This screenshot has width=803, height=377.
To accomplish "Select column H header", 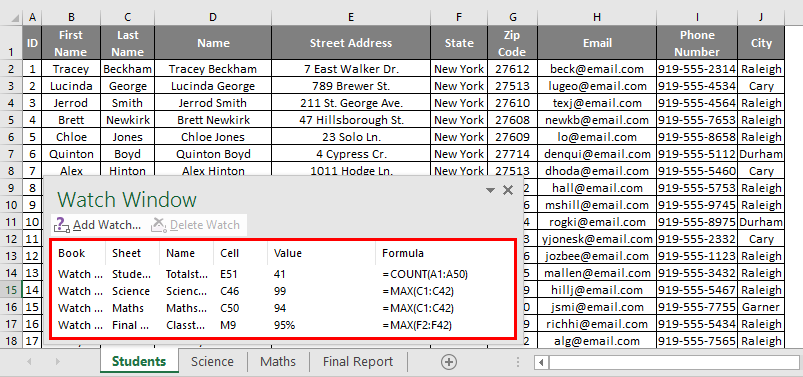I will (597, 17).
